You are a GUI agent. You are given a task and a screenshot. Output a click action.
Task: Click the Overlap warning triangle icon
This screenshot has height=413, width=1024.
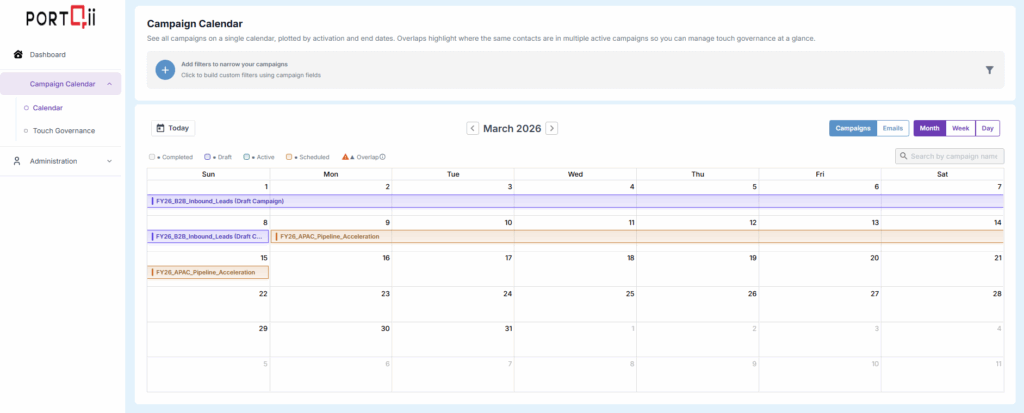pyautogui.click(x=346, y=157)
